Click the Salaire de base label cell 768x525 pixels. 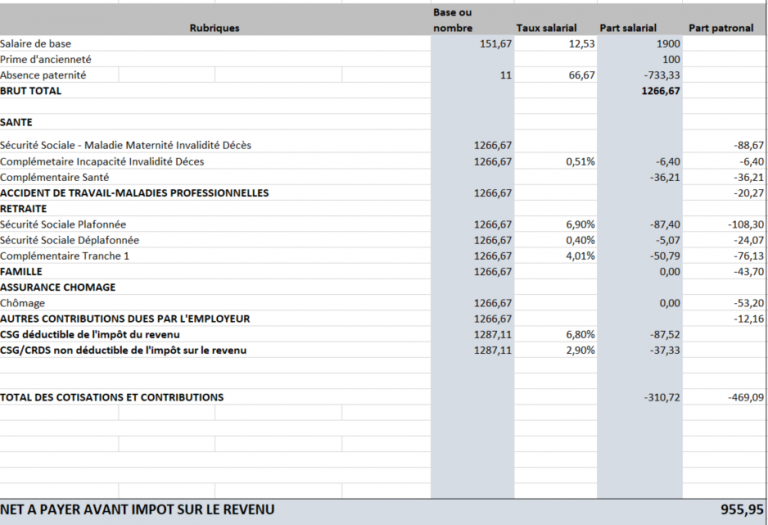point(35,44)
